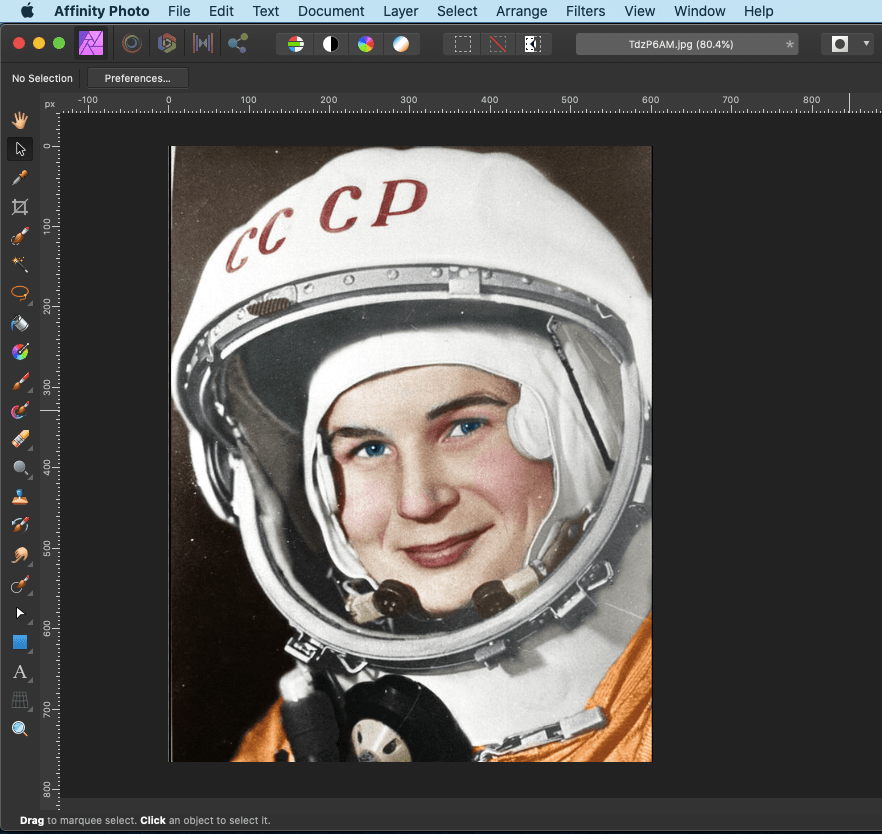Image resolution: width=882 pixels, height=834 pixels.
Task: Click the Preferences... button
Action: point(138,78)
